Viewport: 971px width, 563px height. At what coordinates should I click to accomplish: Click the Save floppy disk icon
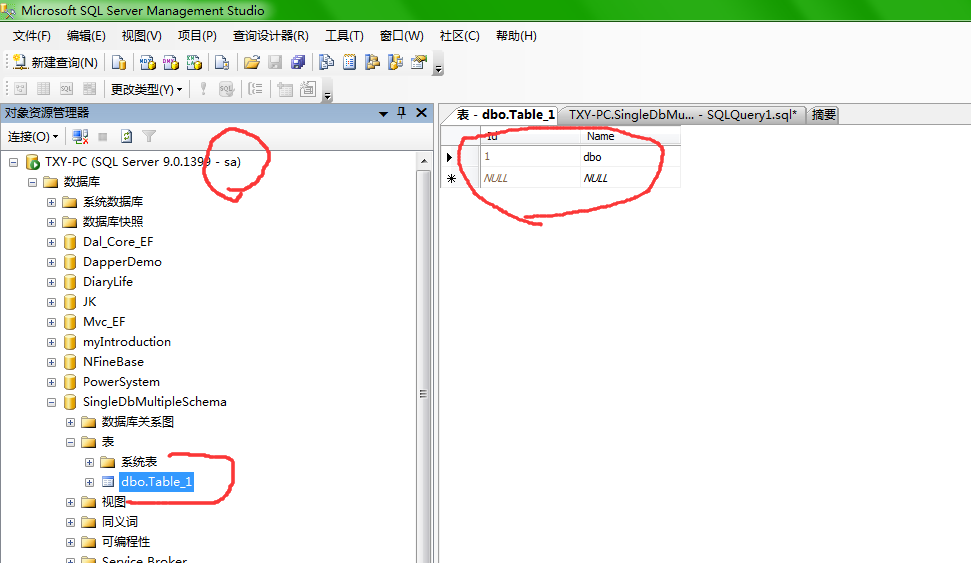(x=275, y=63)
